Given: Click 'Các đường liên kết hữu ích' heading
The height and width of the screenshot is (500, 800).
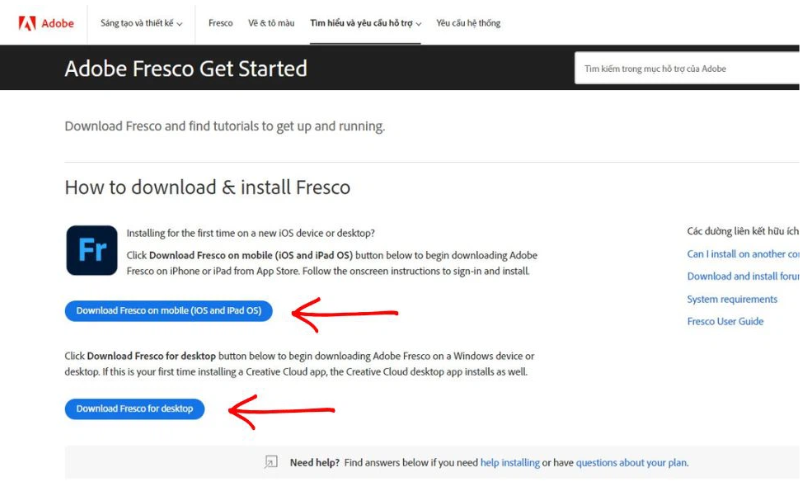Looking at the screenshot, I should (742, 231).
